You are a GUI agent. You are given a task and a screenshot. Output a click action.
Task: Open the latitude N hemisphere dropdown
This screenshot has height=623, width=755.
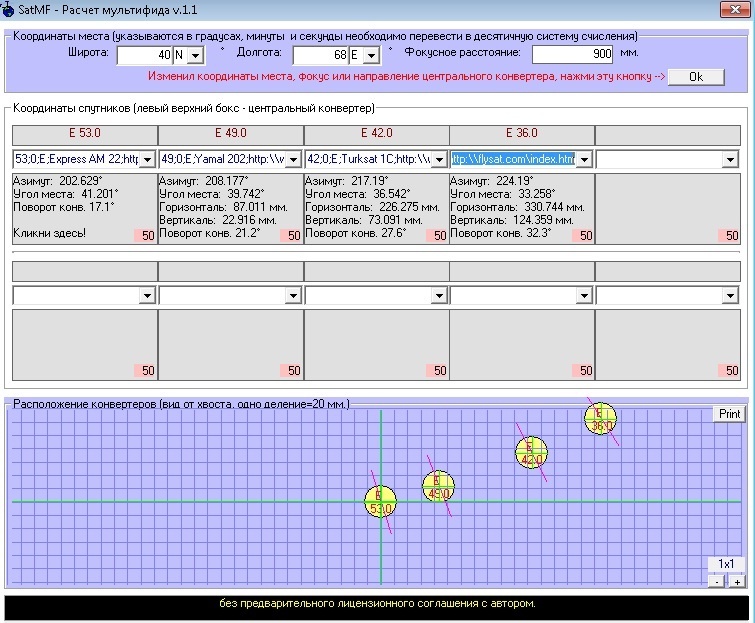(195, 54)
